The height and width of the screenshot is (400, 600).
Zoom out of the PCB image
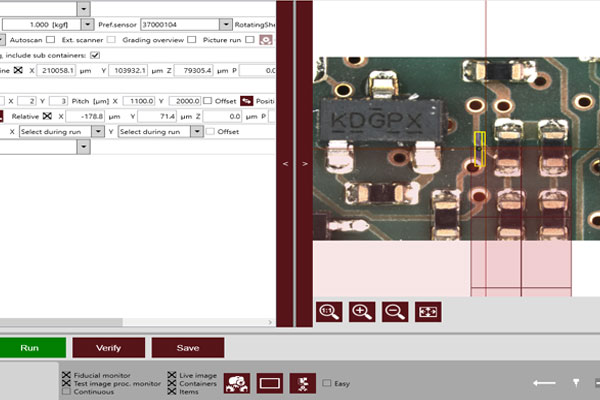pyautogui.click(x=395, y=311)
